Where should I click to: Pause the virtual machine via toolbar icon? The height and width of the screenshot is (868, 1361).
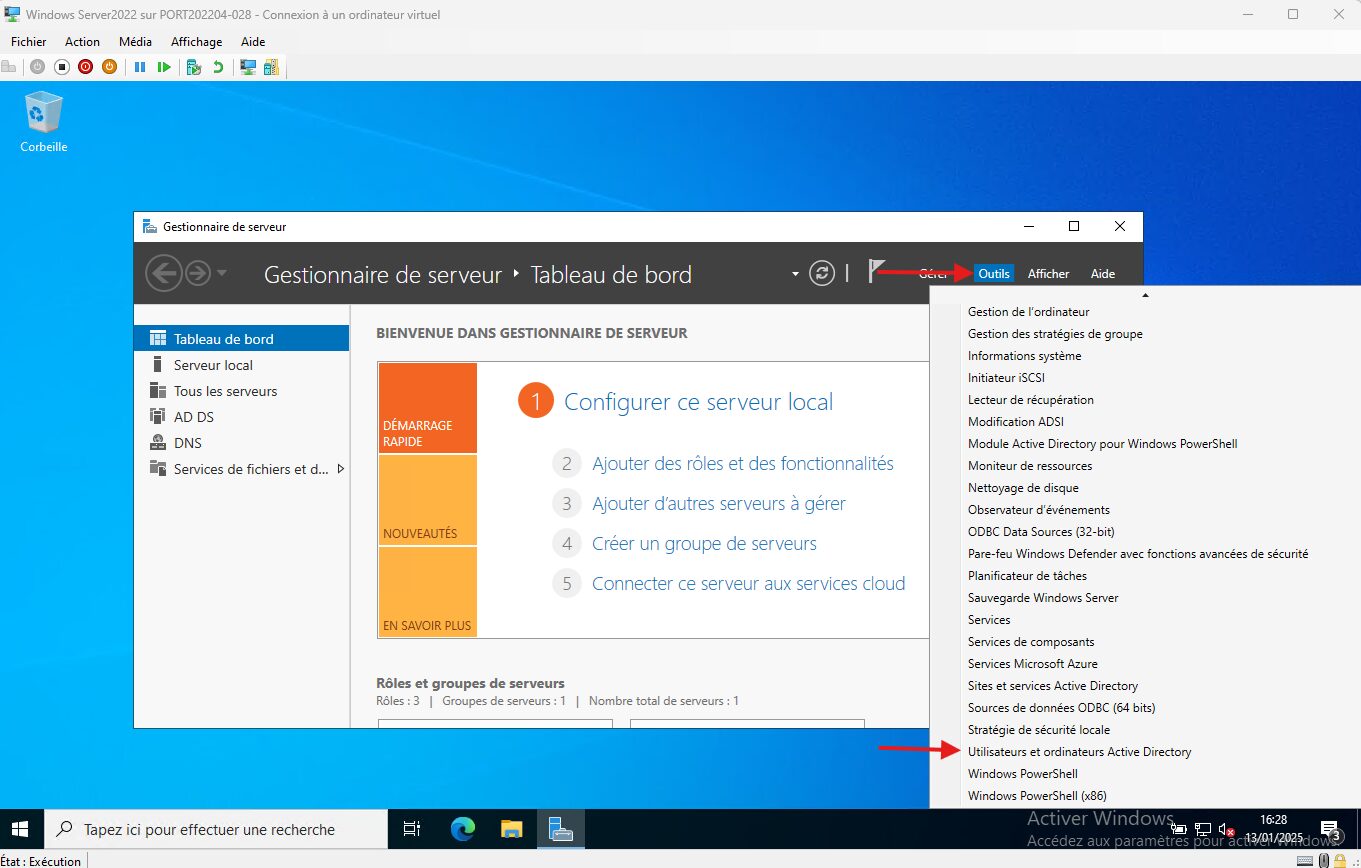tap(140, 67)
